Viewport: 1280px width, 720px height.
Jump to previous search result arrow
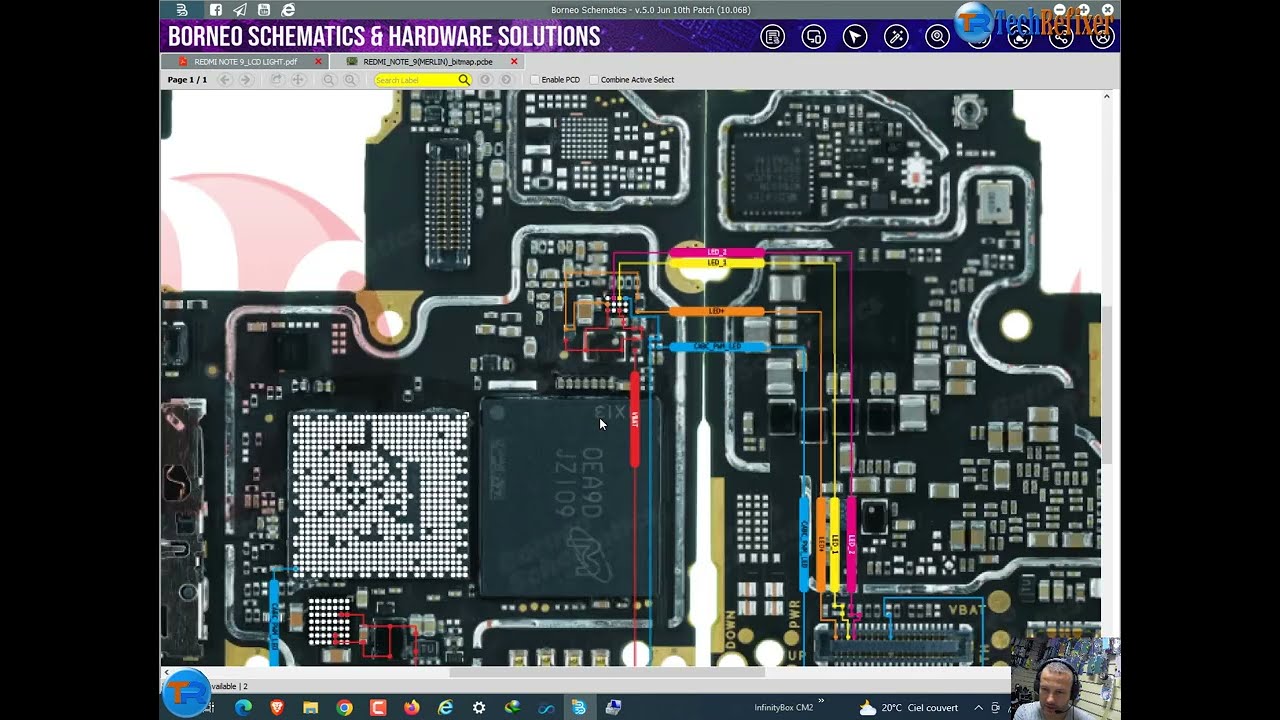(486, 80)
